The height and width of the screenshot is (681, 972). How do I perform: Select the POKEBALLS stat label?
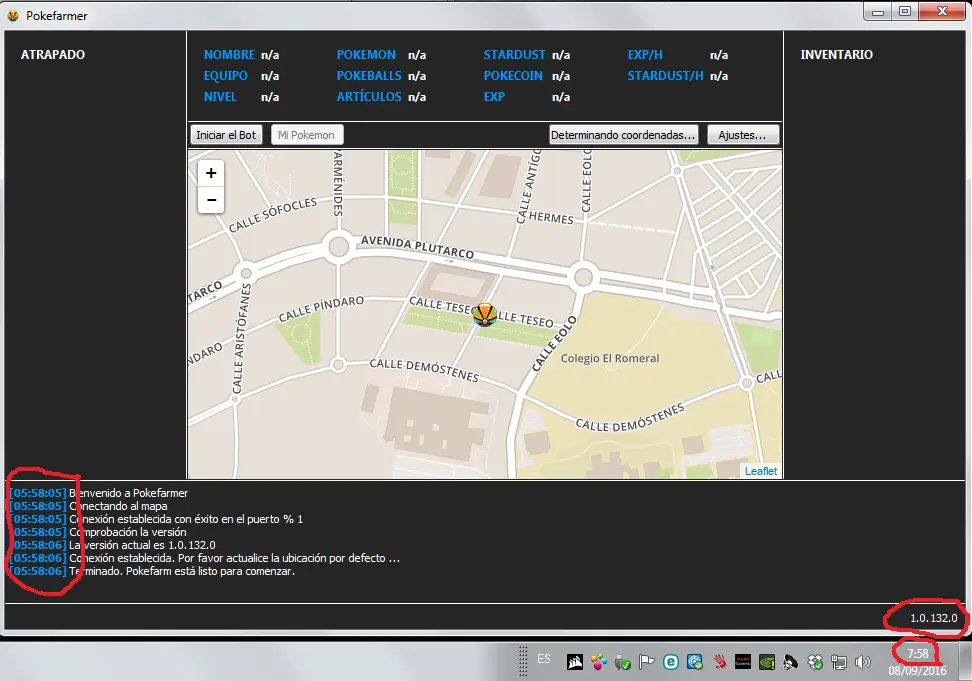tap(369, 76)
